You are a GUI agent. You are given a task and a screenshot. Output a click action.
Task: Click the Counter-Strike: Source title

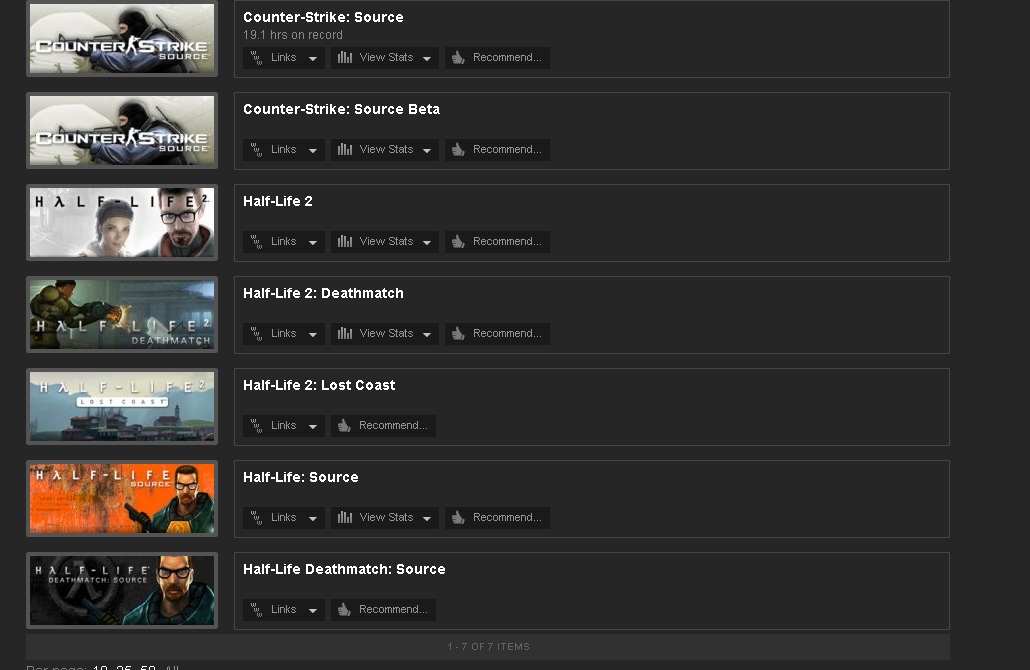(323, 18)
